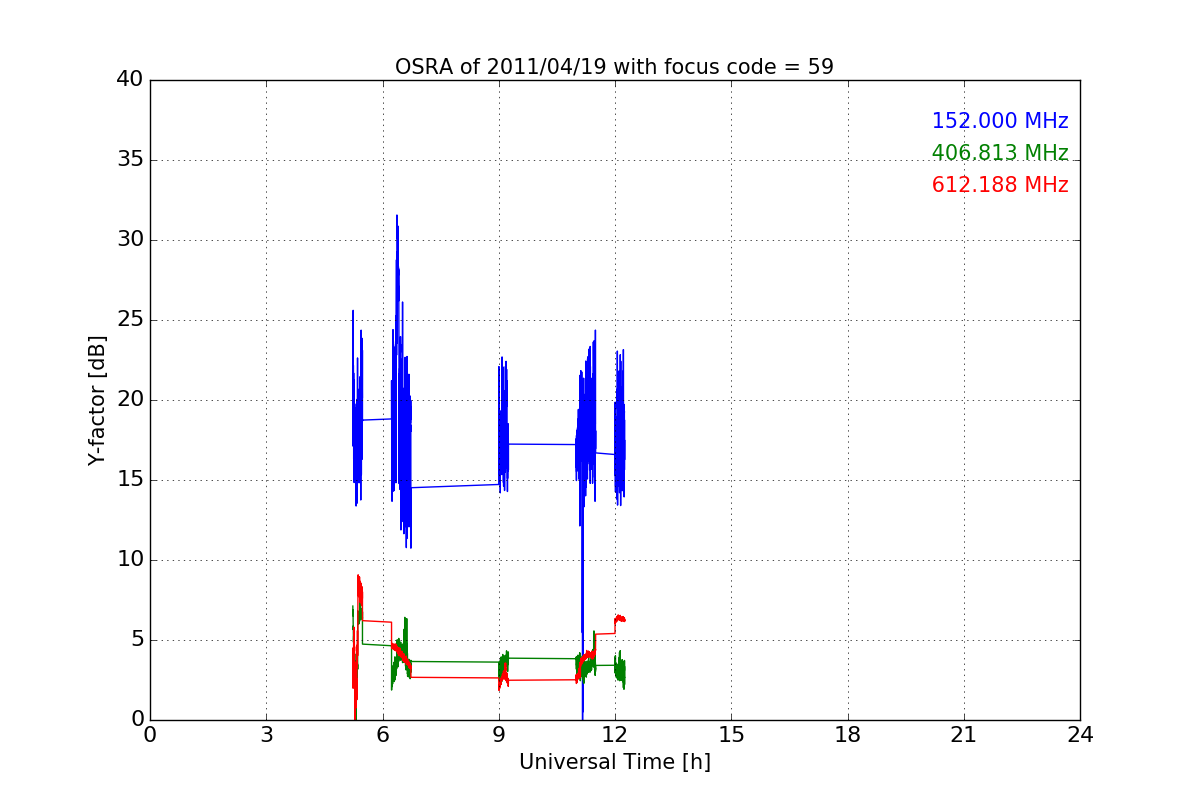Image resolution: width=1200 pixels, height=800 pixels.
Task: Click the x-axis tick label '12'
Action: (x=615, y=735)
